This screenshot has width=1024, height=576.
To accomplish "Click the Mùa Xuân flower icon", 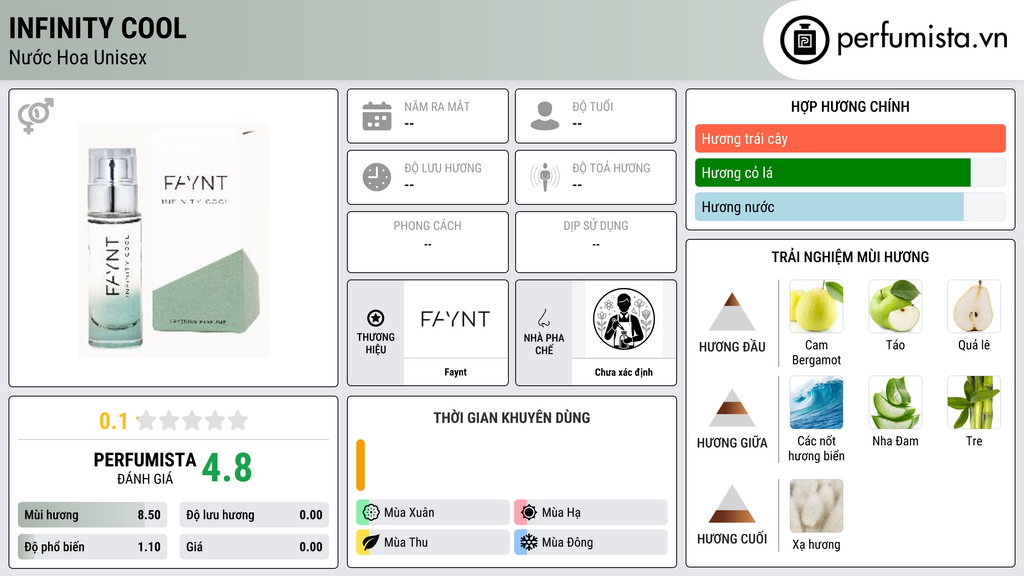I will click(x=371, y=512).
